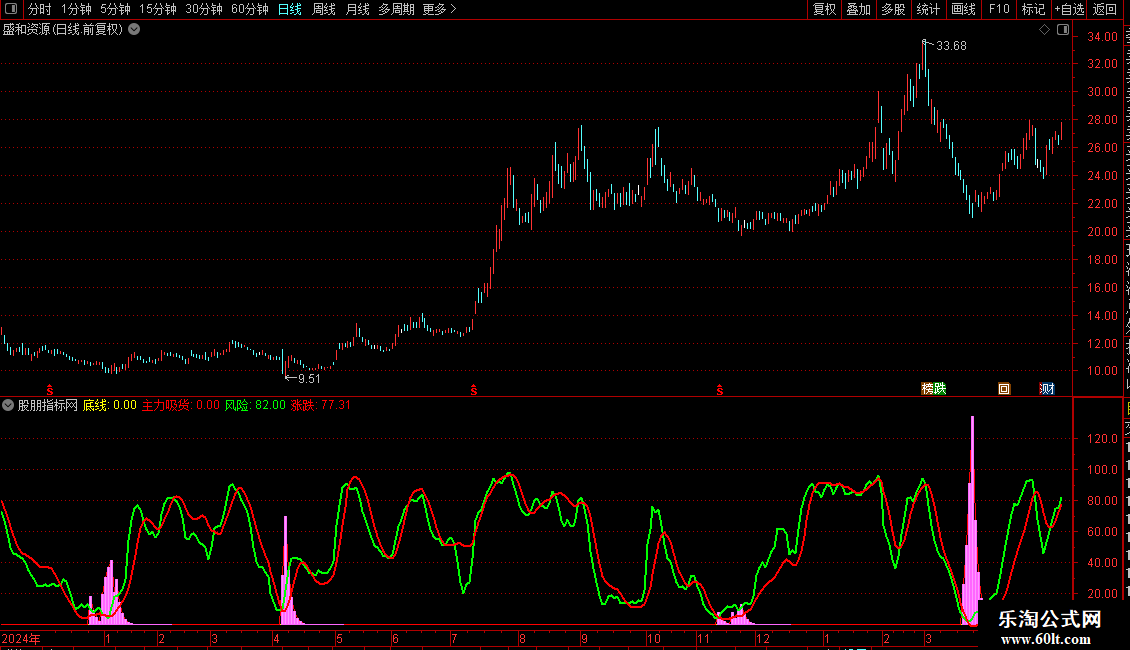
Task: Select the 30分钟 period tab
Action: point(203,9)
